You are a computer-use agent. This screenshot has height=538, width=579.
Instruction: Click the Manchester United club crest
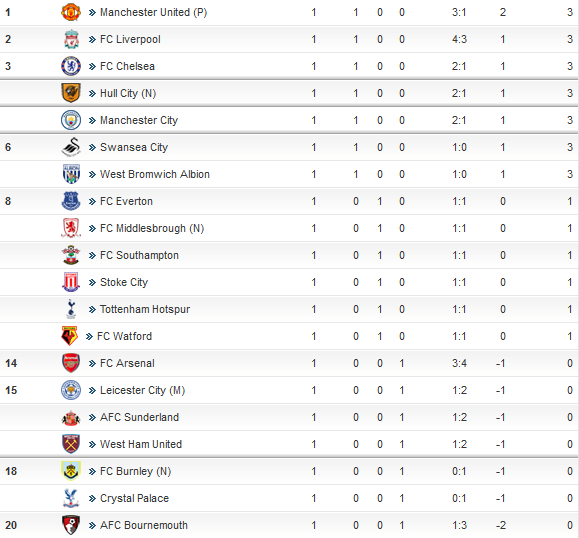pos(71,12)
